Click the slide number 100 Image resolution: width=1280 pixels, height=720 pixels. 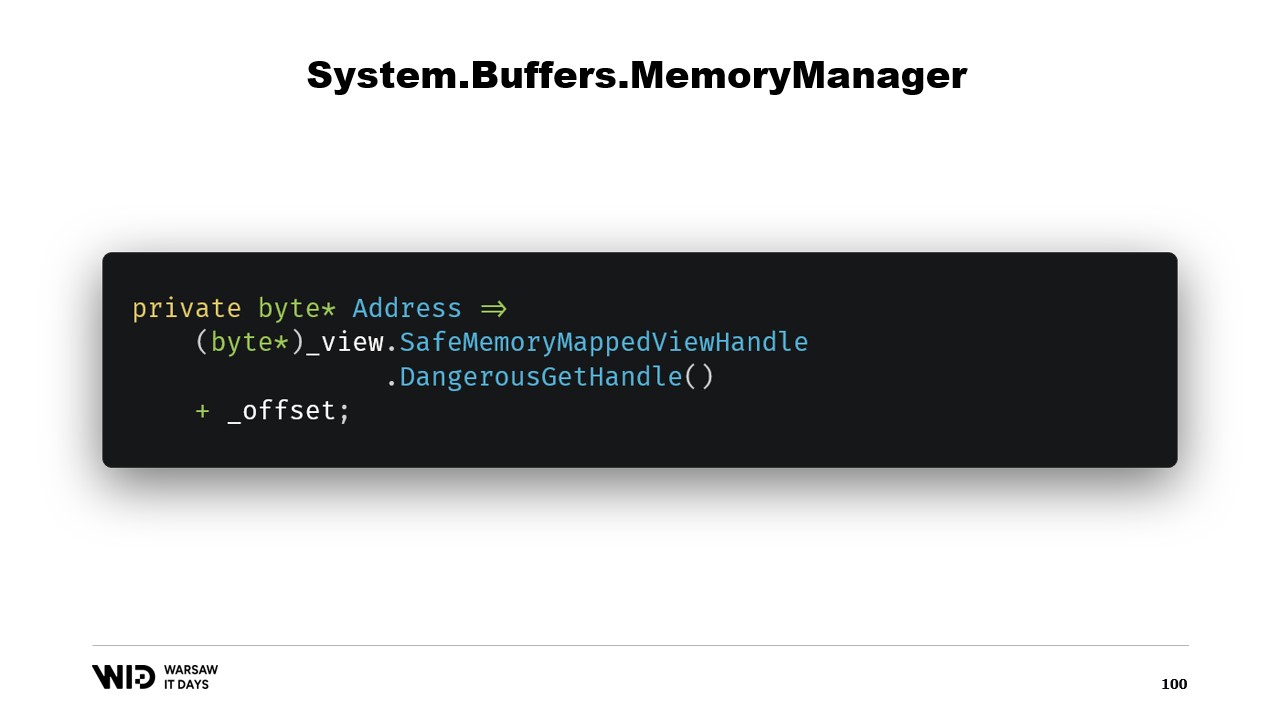(x=1174, y=684)
